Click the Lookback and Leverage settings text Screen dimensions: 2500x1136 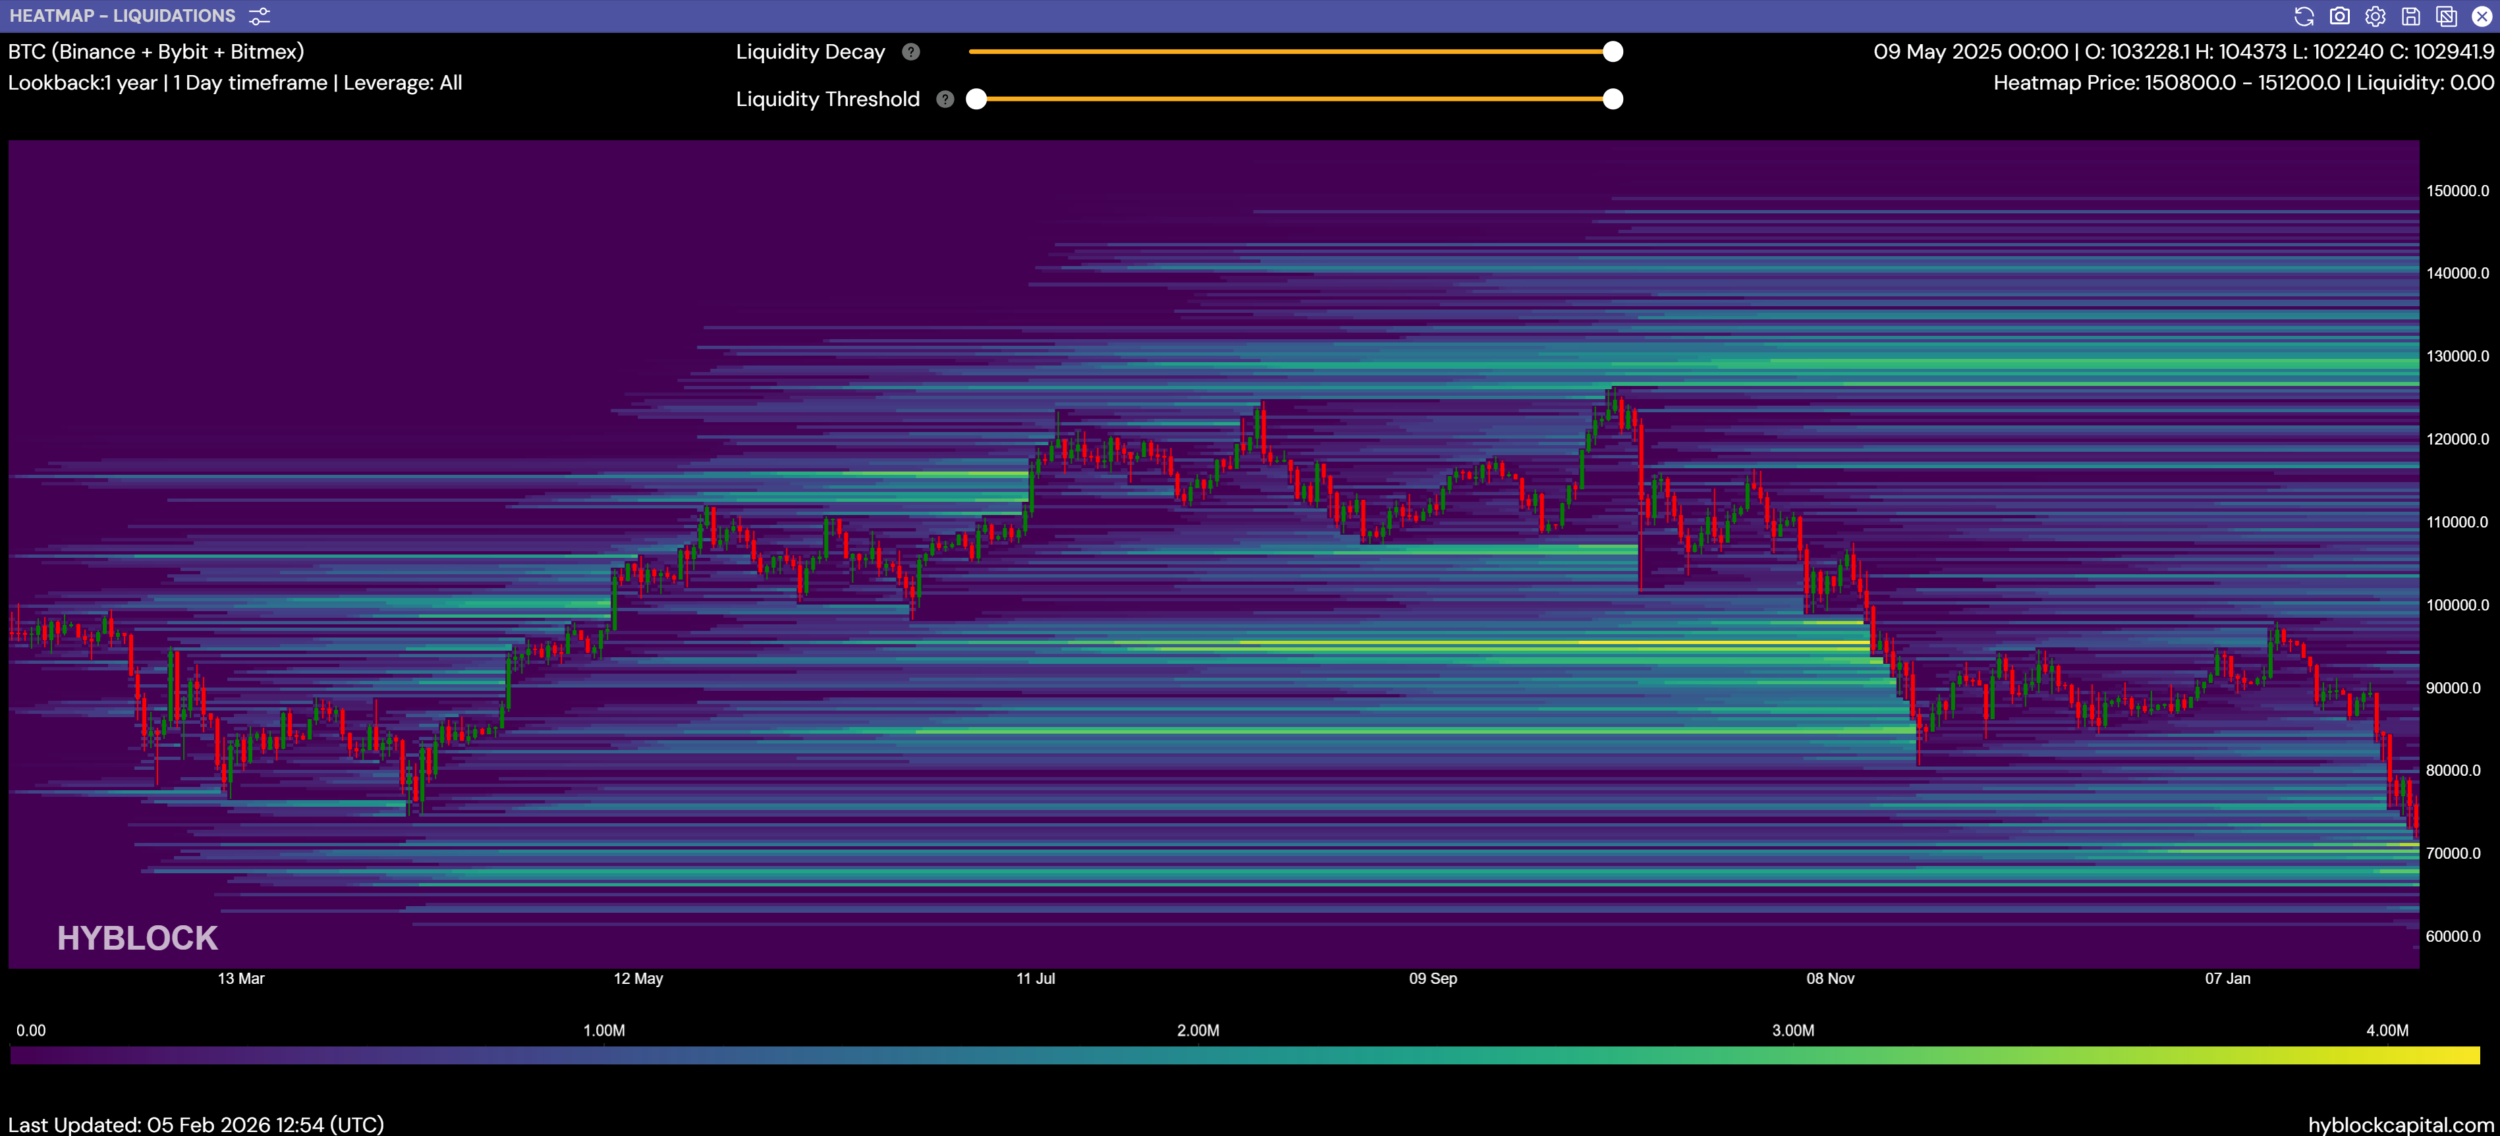(235, 83)
